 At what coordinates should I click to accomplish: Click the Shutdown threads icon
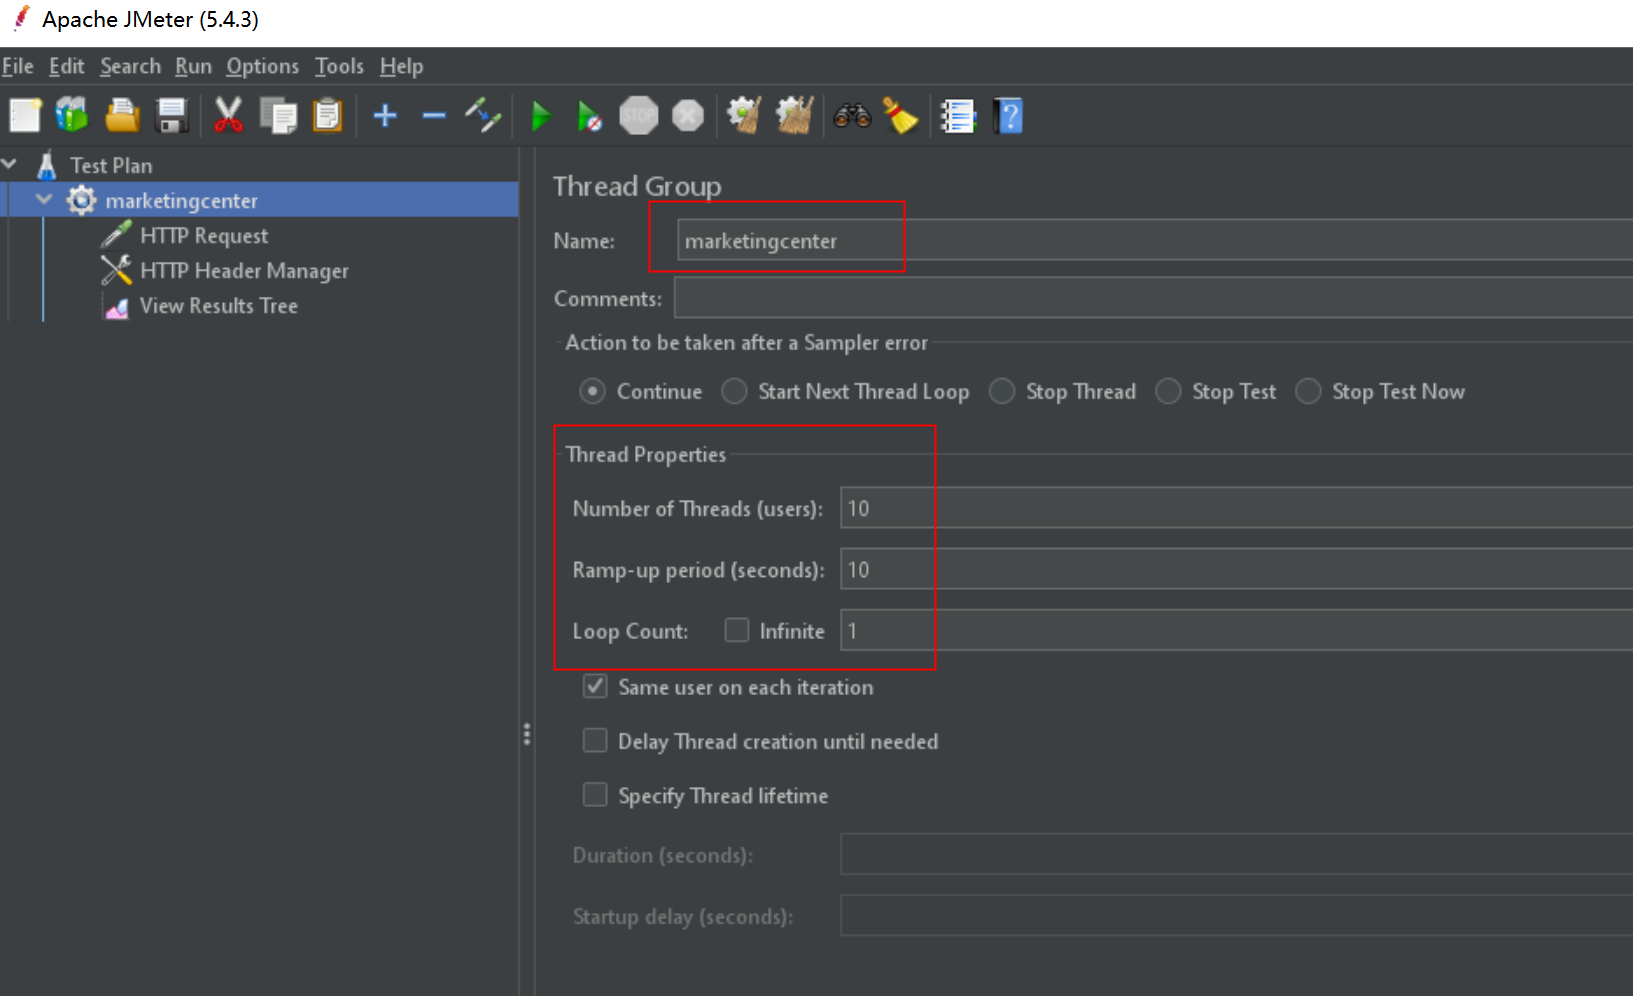(x=688, y=116)
